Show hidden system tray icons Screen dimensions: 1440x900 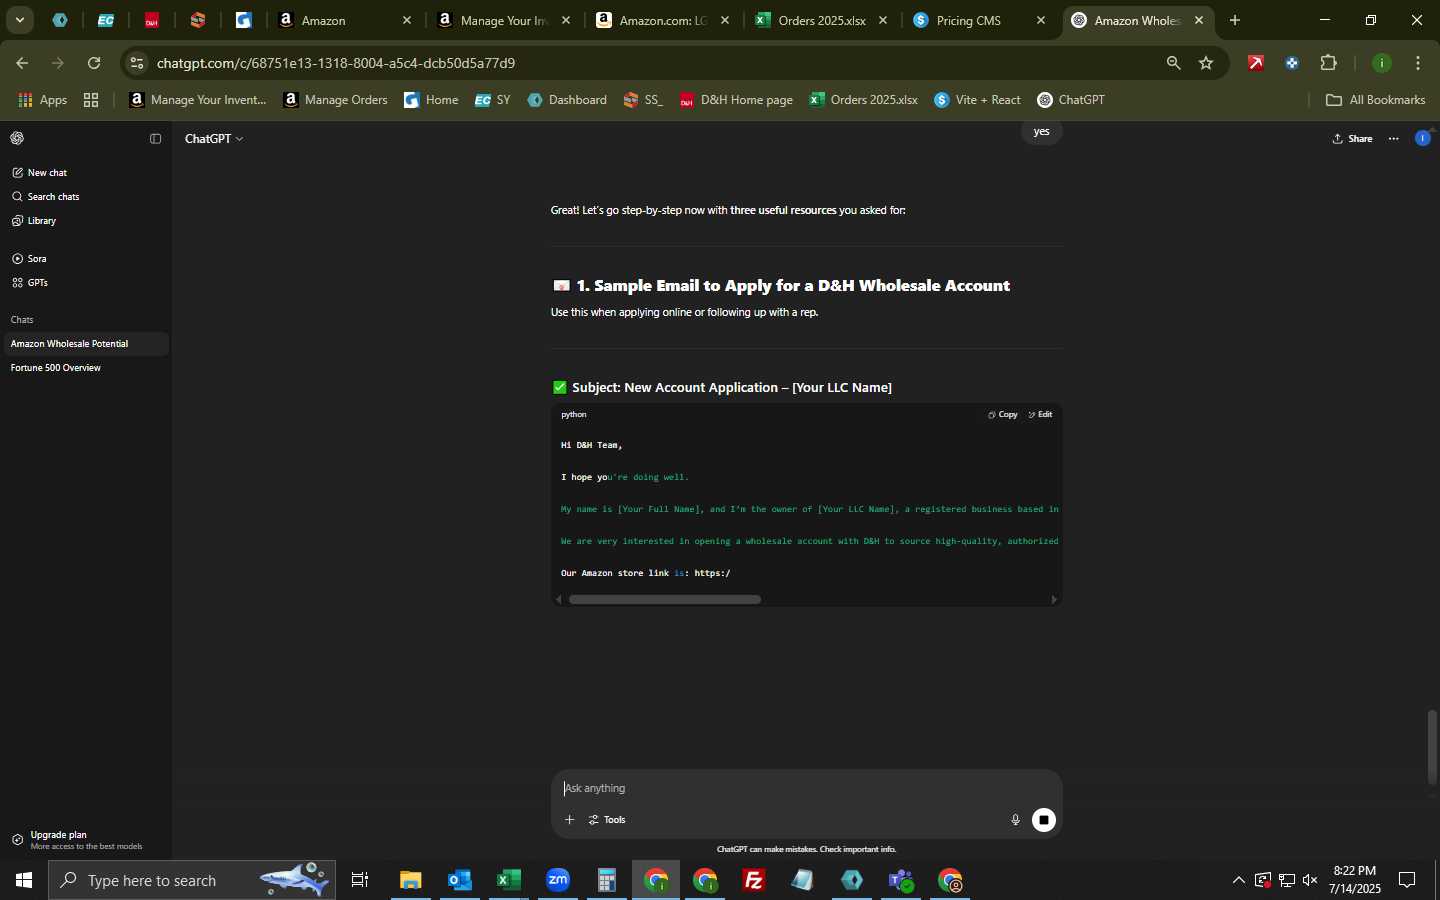point(1238,880)
